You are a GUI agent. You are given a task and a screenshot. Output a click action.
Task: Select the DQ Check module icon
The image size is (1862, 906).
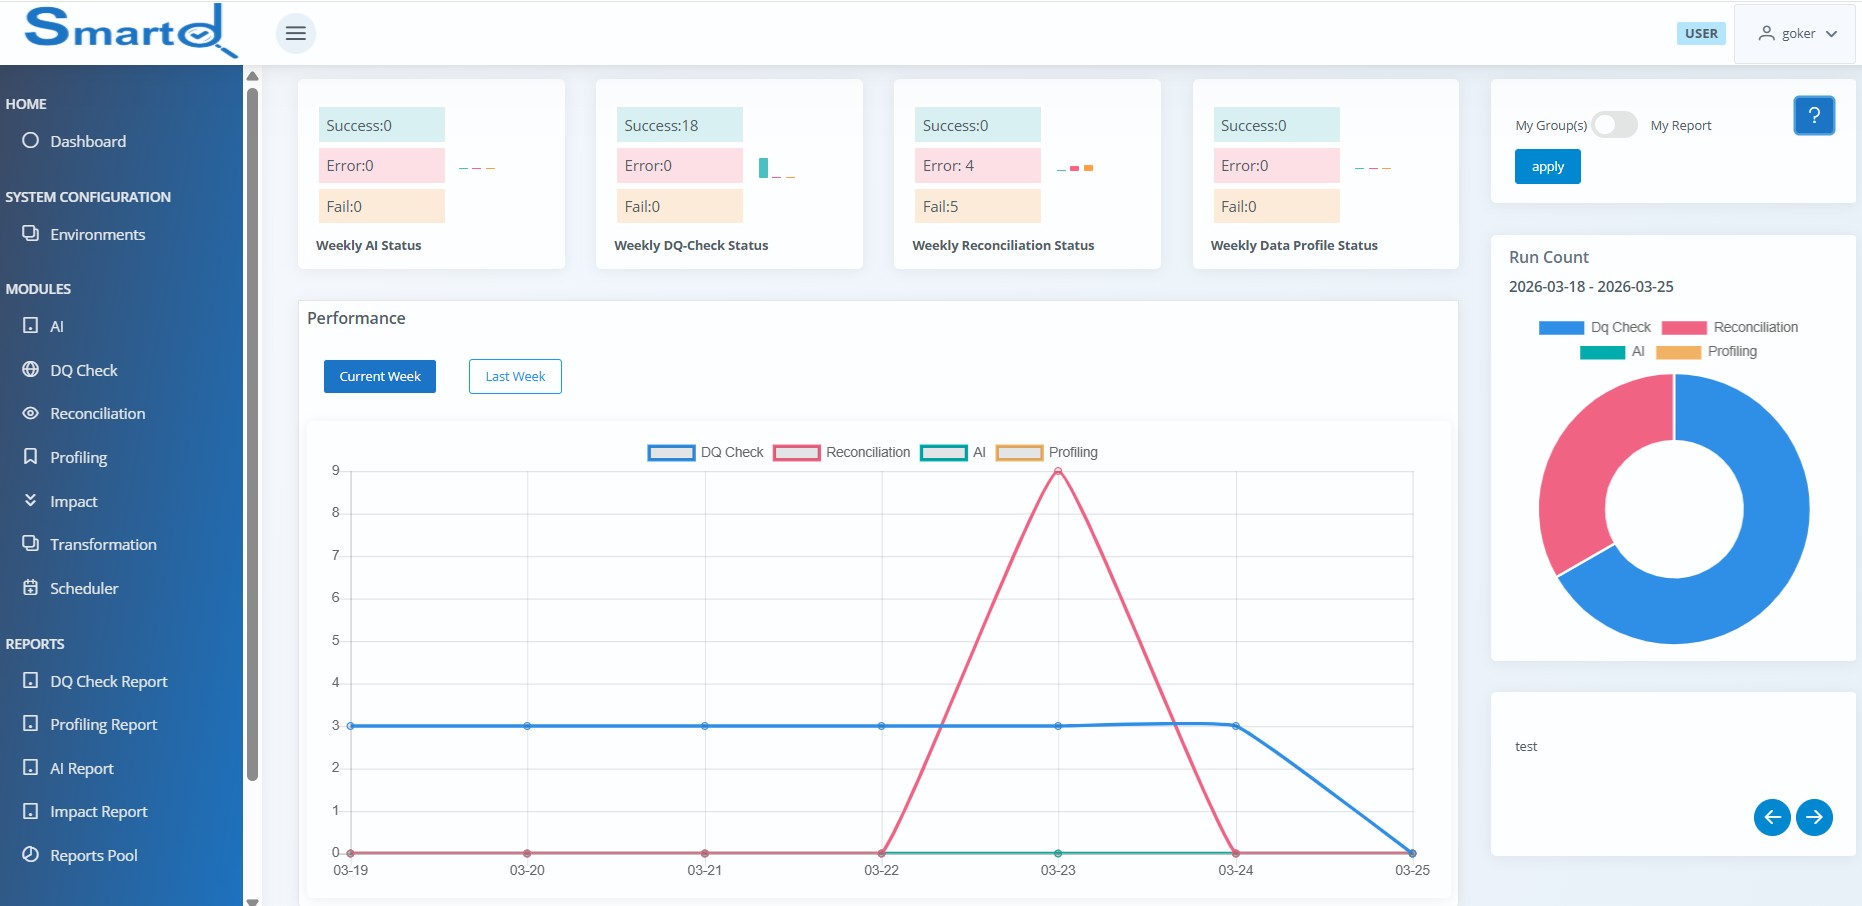30,370
